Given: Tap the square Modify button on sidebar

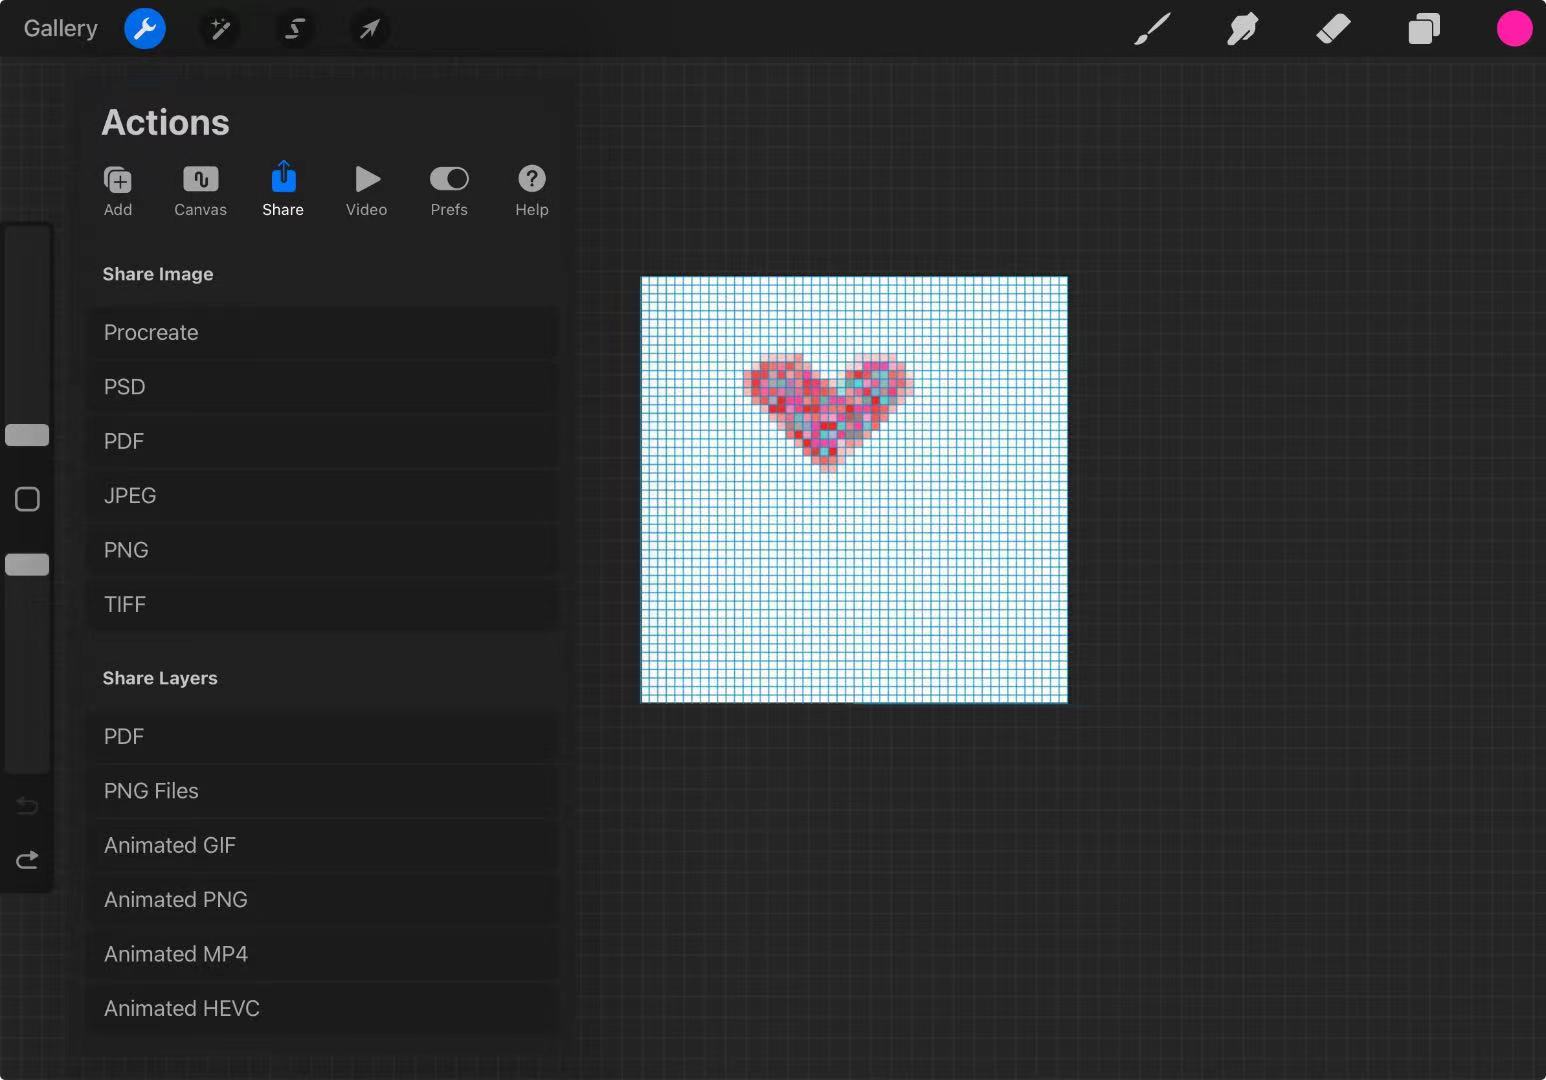Looking at the screenshot, I should (x=27, y=499).
